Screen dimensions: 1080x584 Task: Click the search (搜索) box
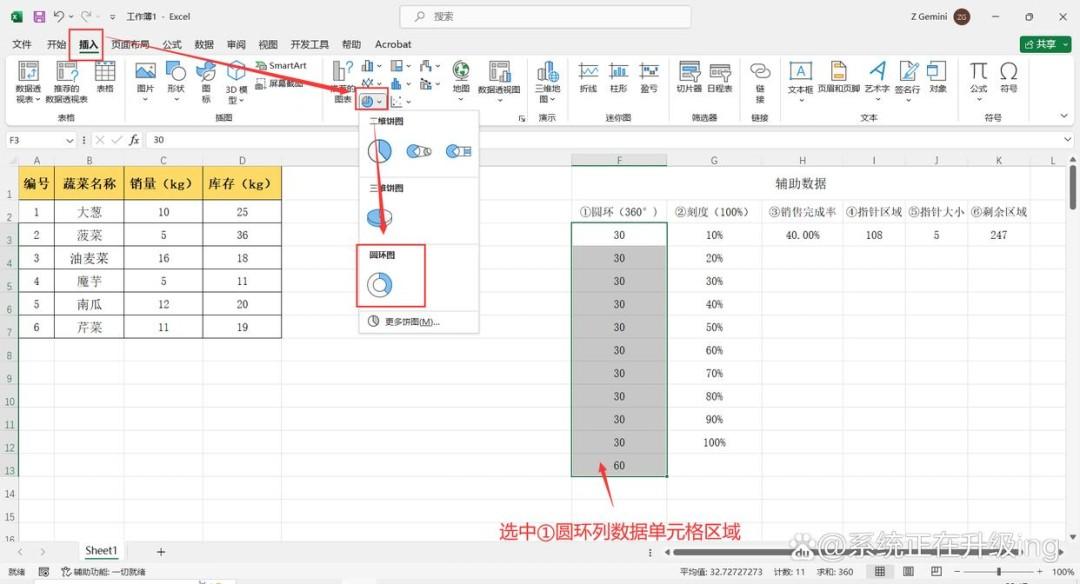(x=545, y=17)
